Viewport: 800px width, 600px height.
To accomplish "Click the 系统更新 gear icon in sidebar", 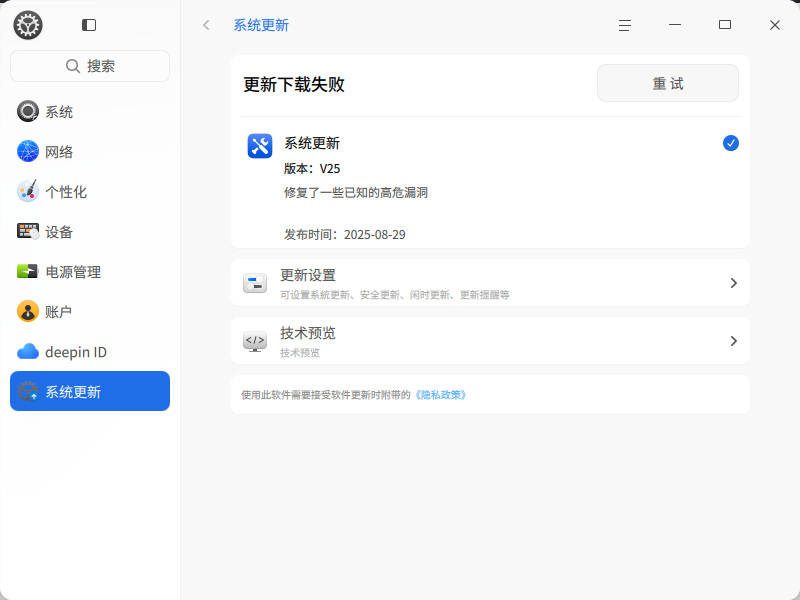I will [x=28, y=391].
